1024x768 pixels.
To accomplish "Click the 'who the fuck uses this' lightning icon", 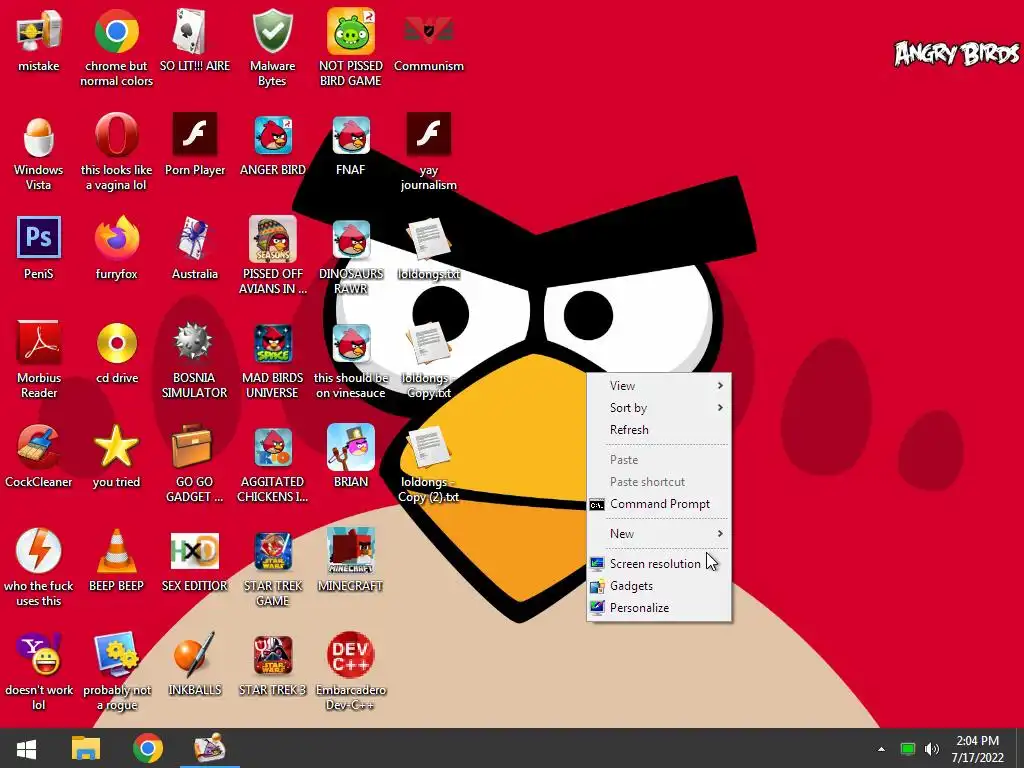I will coord(39,551).
